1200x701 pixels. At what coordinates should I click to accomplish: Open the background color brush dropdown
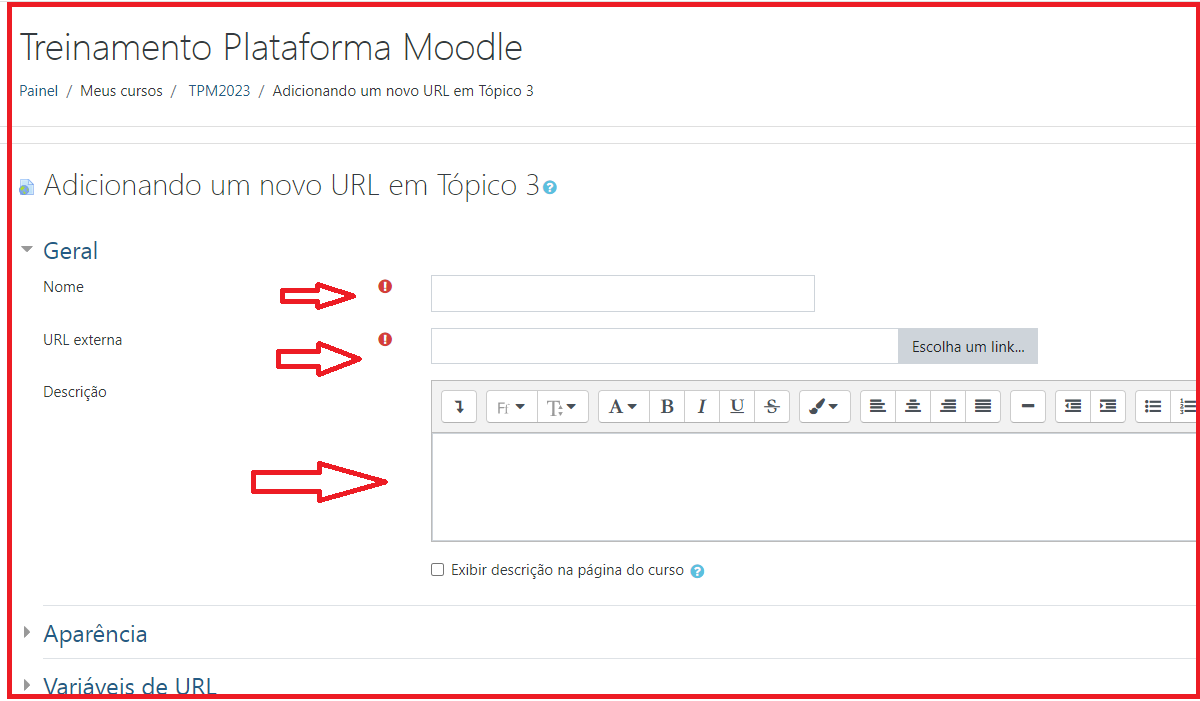click(825, 407)
